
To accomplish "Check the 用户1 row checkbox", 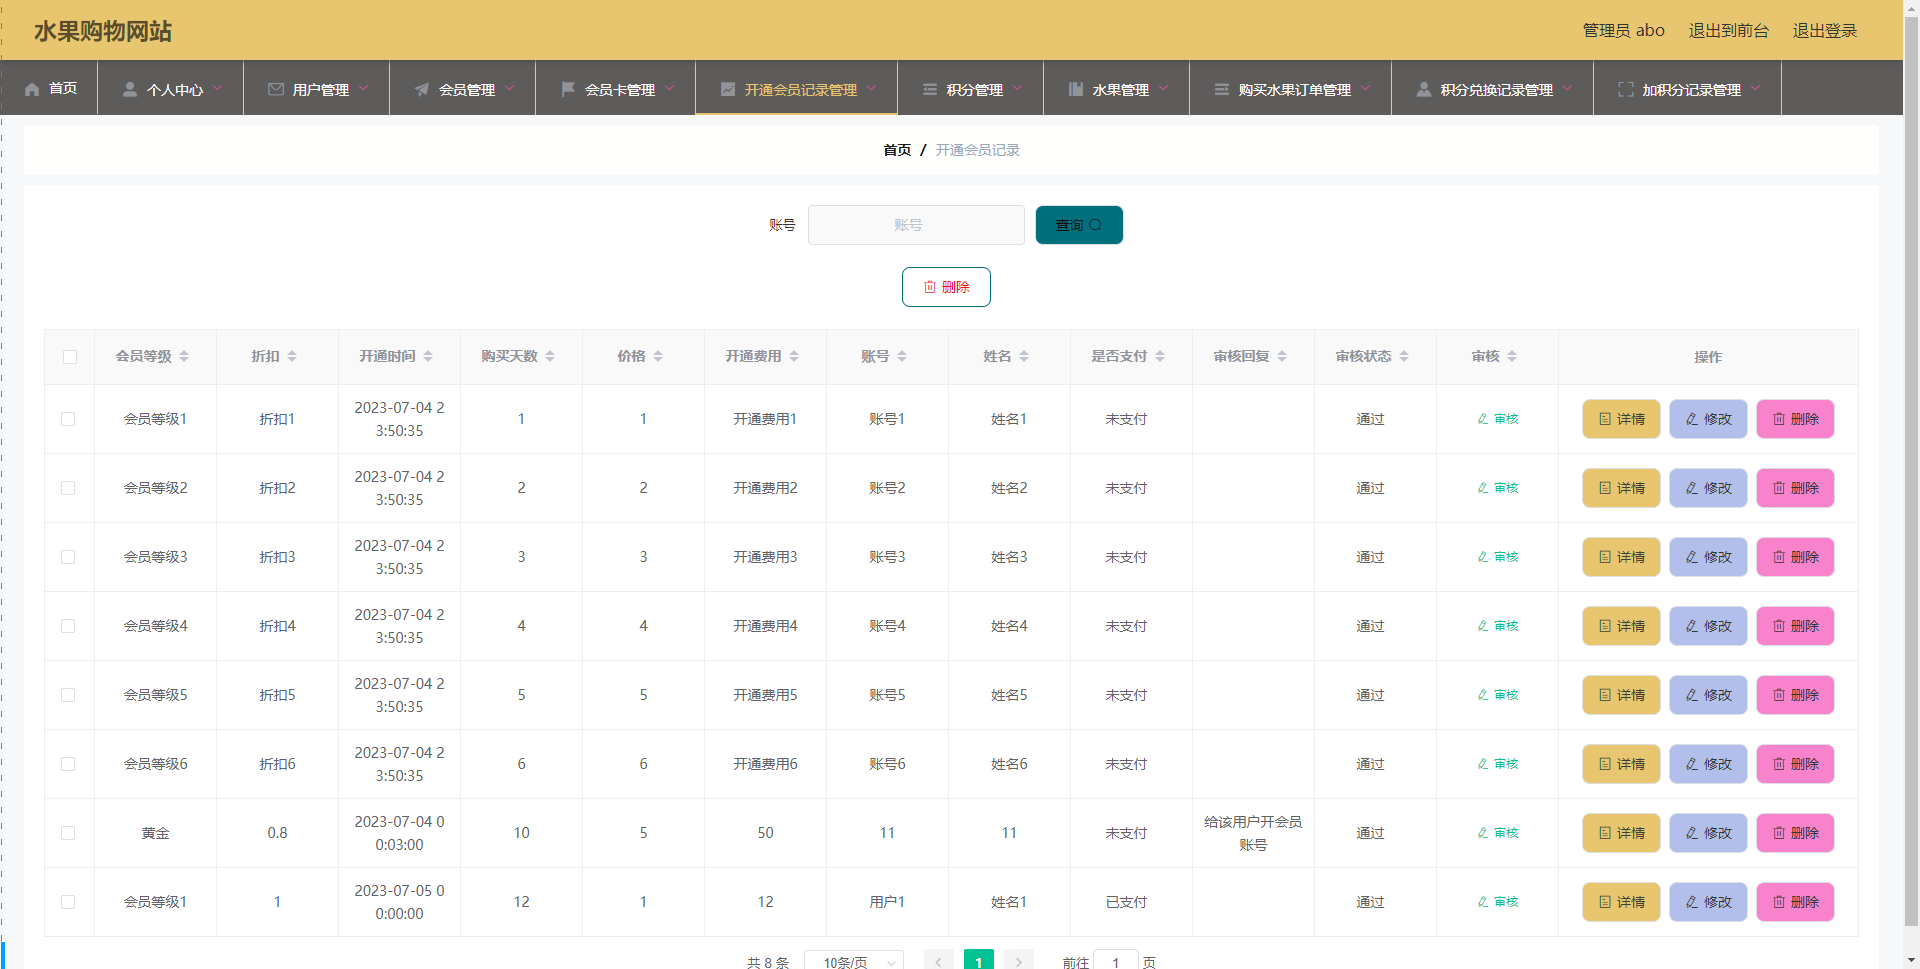I will click(x=68, y=902).
